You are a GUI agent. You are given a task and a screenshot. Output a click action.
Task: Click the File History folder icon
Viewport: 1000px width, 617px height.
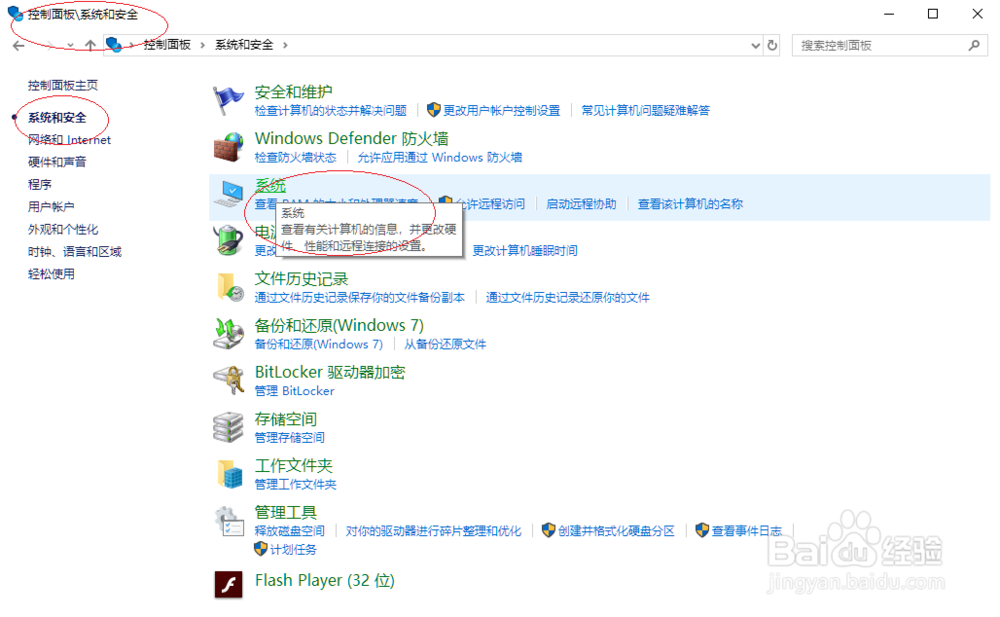(x=230, y=287)
